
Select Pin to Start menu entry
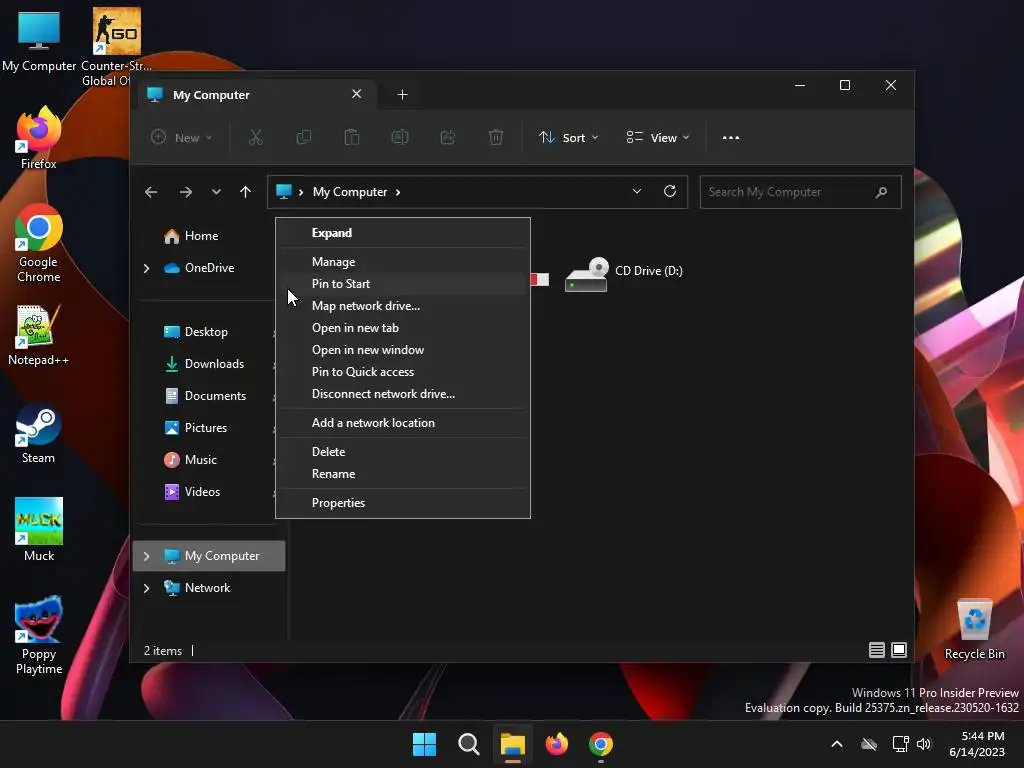[x=403, y=283]
